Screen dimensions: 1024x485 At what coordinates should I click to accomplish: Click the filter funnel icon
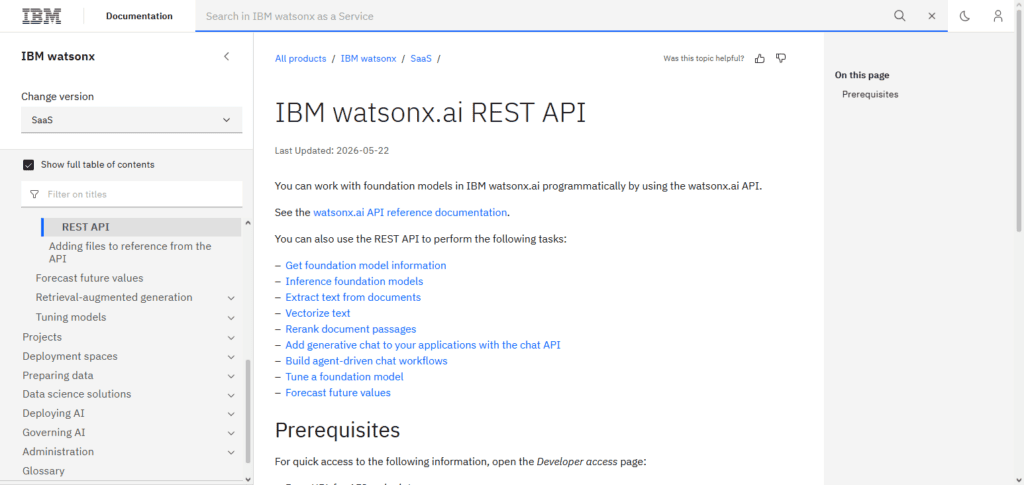[35, 195]
